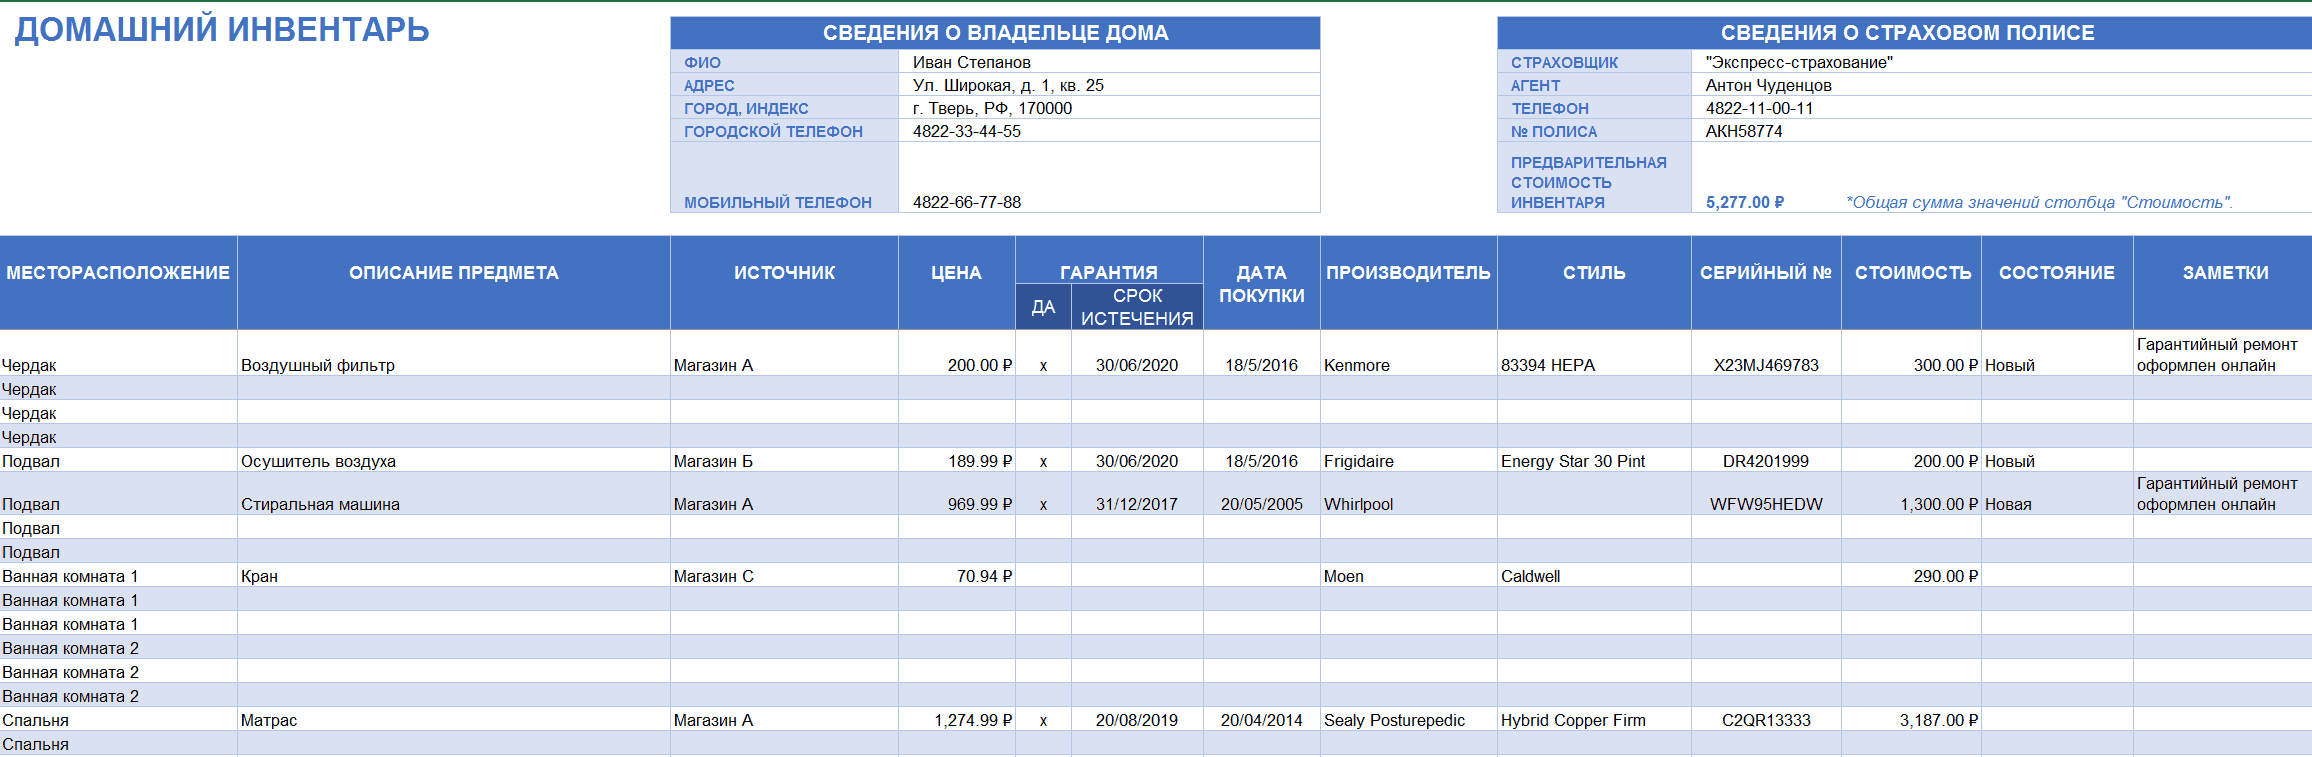Screen dimensions: 2312x757
Task: Select the manufacturer cell "Frigidaire"
Action: tap(1409, 461)
